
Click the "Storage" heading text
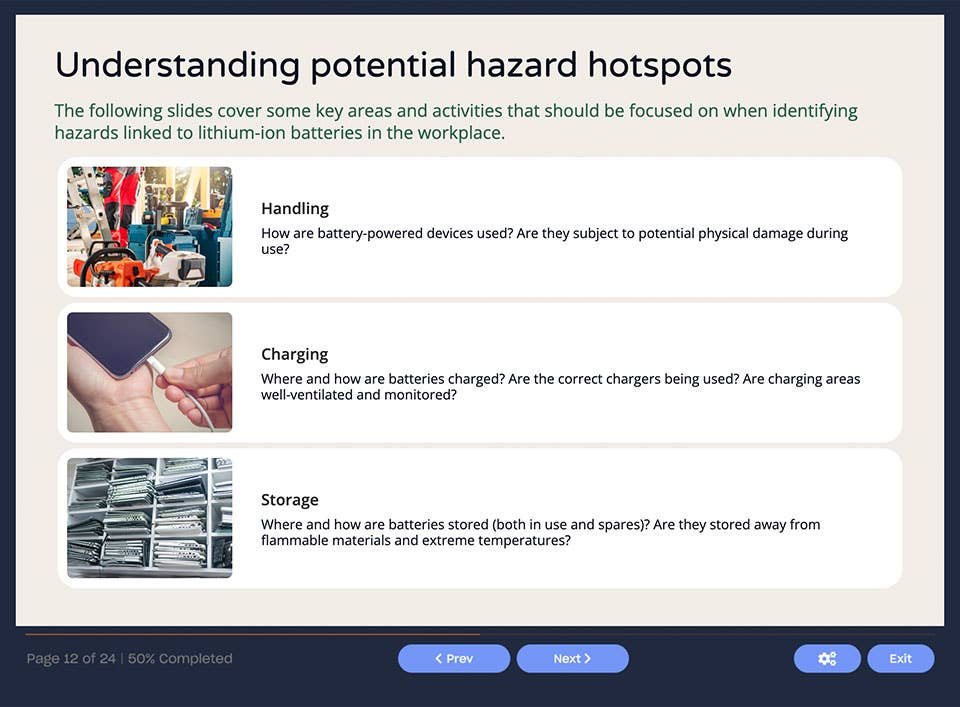click(x=290, y=499)
